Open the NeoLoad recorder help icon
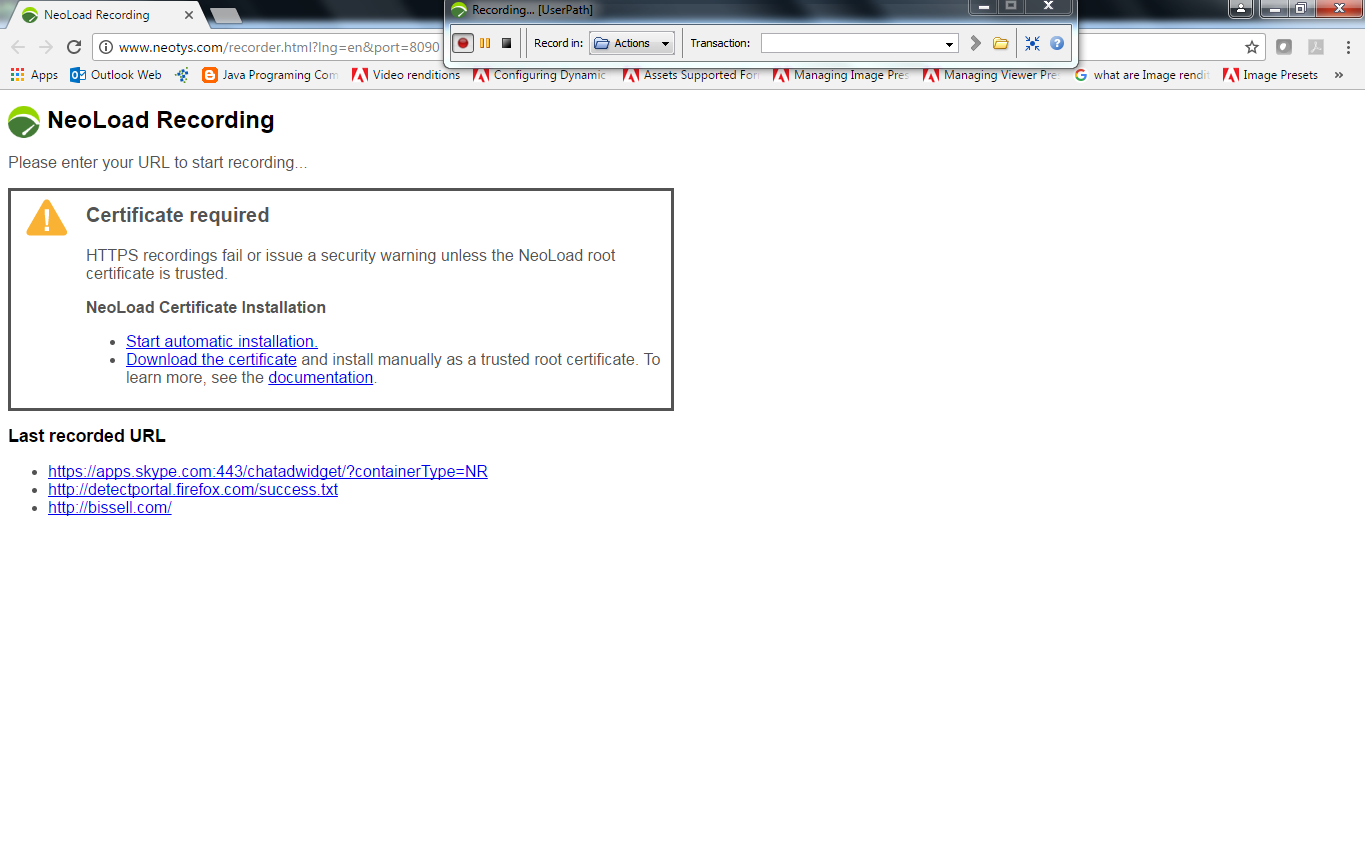The image size is (1365, 856). click(1057, 43)
